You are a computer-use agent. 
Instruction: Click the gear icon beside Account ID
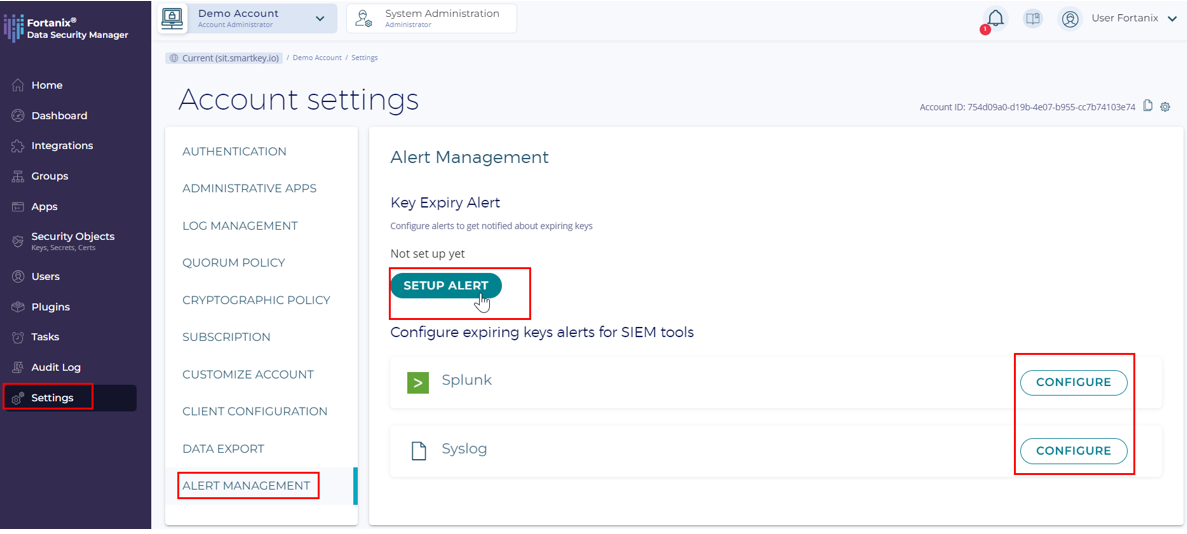pos(1165,106)
